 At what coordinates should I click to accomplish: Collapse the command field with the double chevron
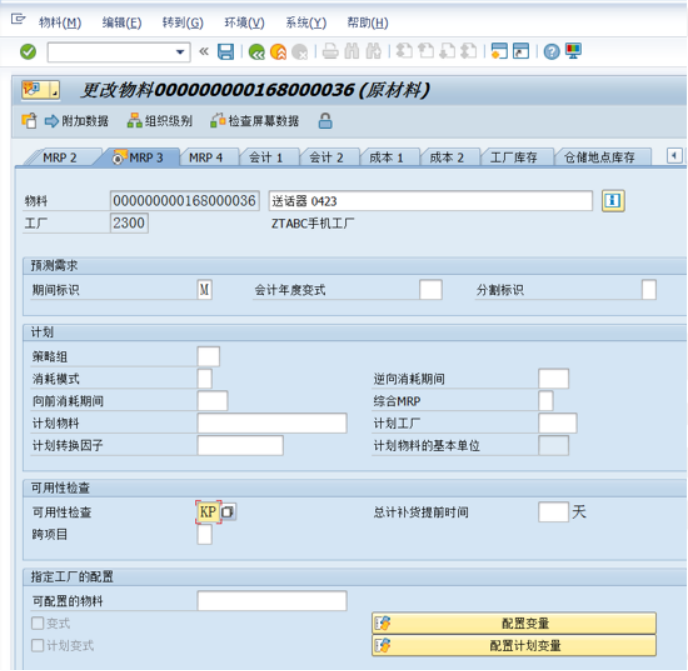click(x=204, y=52)
